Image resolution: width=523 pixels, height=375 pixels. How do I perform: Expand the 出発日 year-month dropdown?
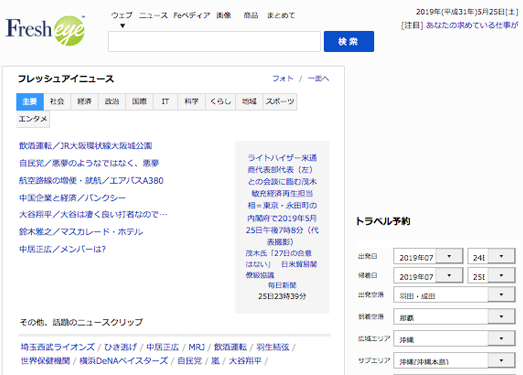428,256
